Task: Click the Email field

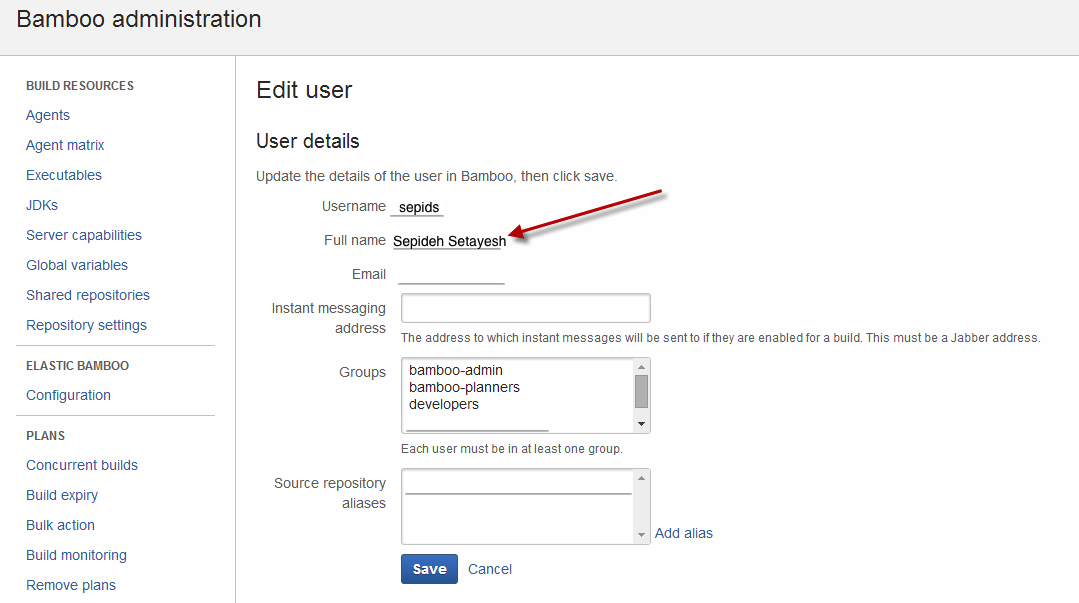Action: click(x=451, y=275)
